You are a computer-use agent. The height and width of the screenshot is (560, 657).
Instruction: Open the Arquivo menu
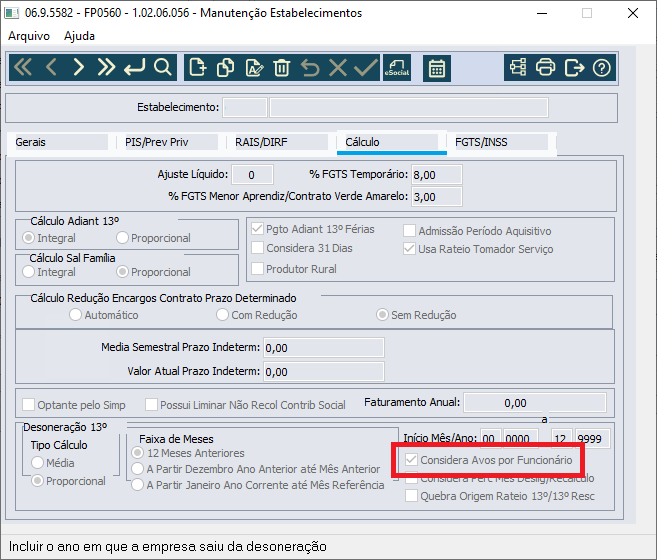pos(29,36)
